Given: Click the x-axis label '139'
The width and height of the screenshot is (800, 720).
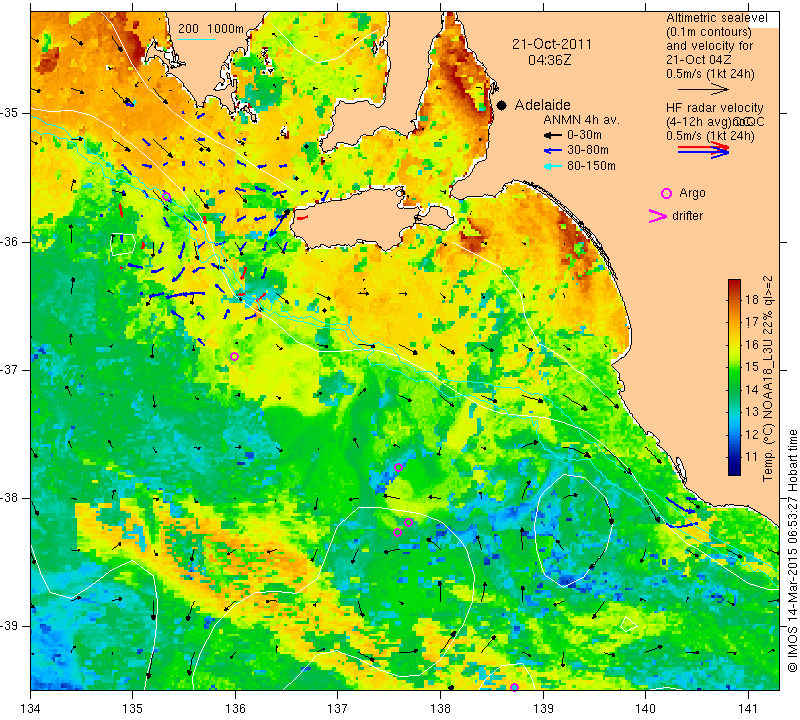Looking at the screenshot, I should coord(543,708).
